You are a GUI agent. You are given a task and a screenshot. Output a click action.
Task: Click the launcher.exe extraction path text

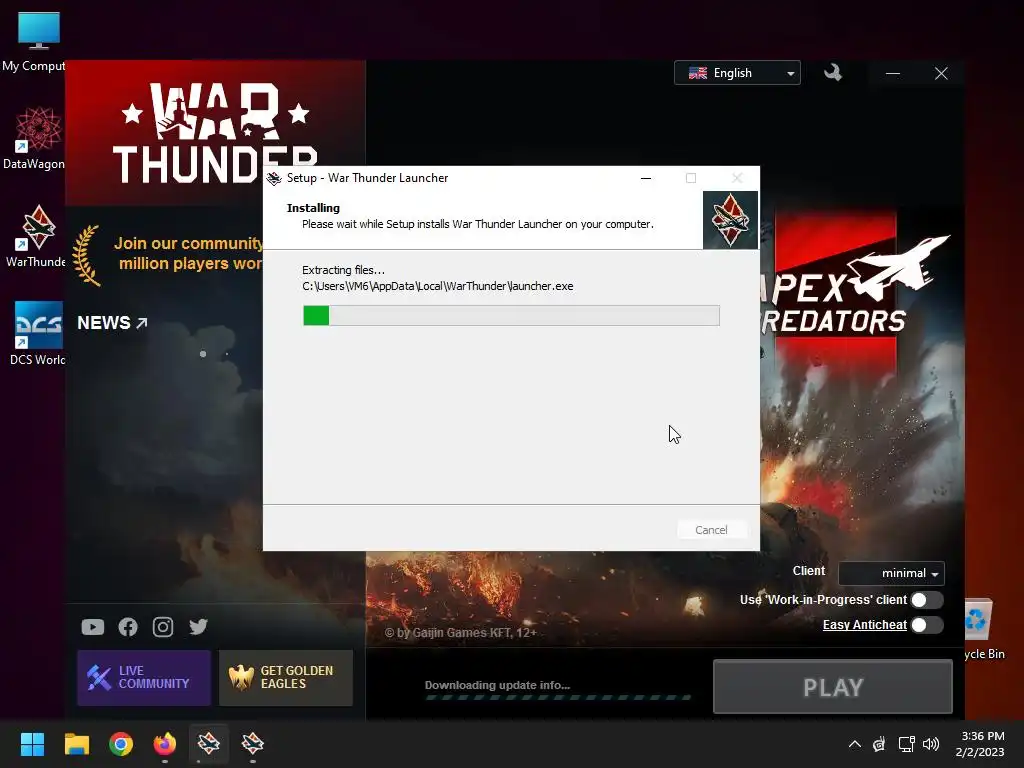tap(438, 286)
